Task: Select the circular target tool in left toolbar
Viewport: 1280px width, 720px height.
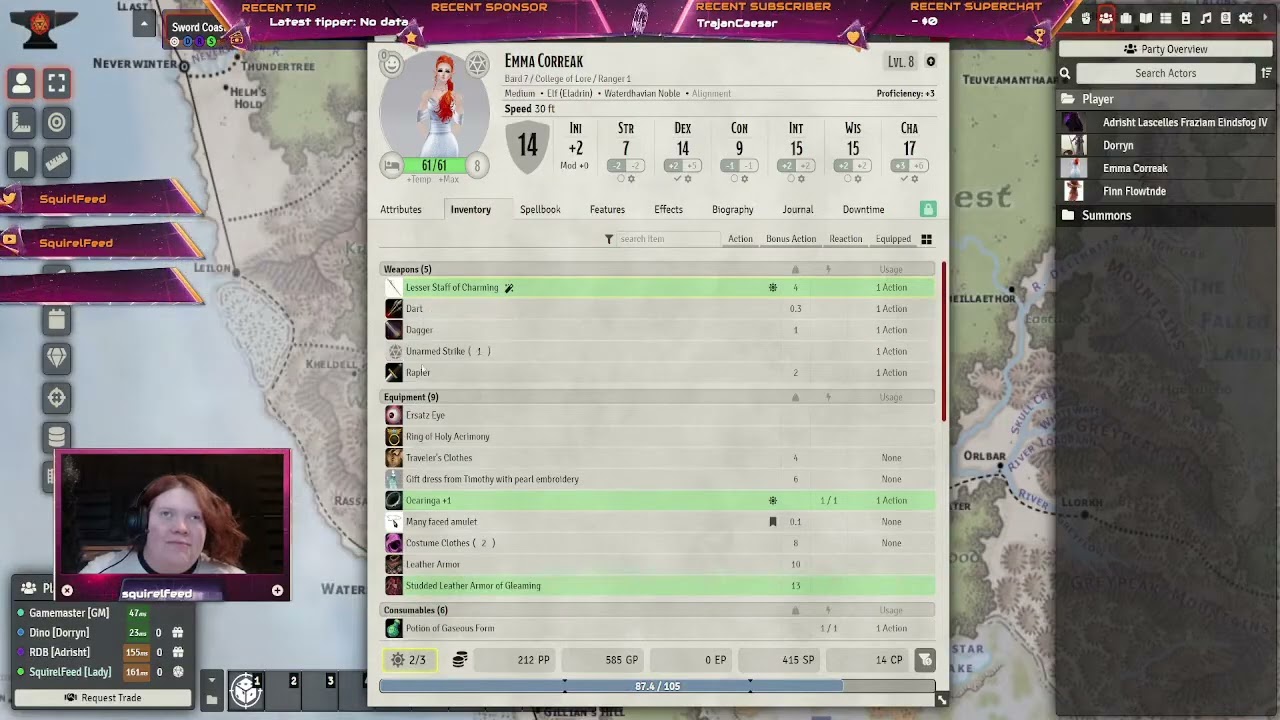Action: 57,123
